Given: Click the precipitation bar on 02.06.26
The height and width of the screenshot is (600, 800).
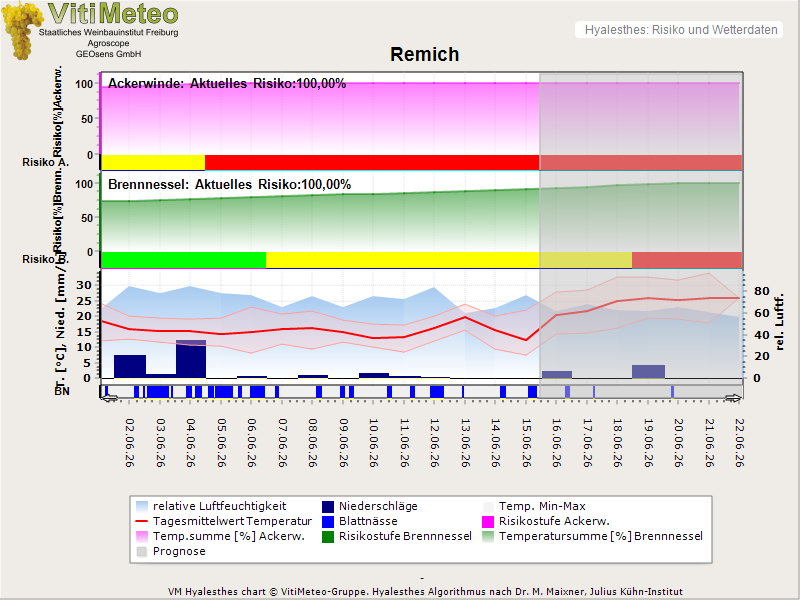Looking at the screenshot, I should pyautogui.click(x=130, y=366).
